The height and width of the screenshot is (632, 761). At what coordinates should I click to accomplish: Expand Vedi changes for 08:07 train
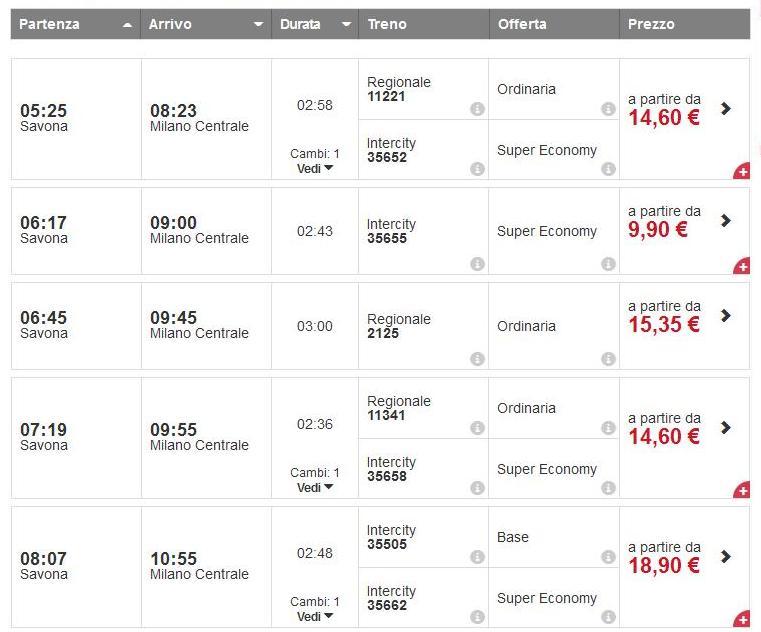pos(315,616)
